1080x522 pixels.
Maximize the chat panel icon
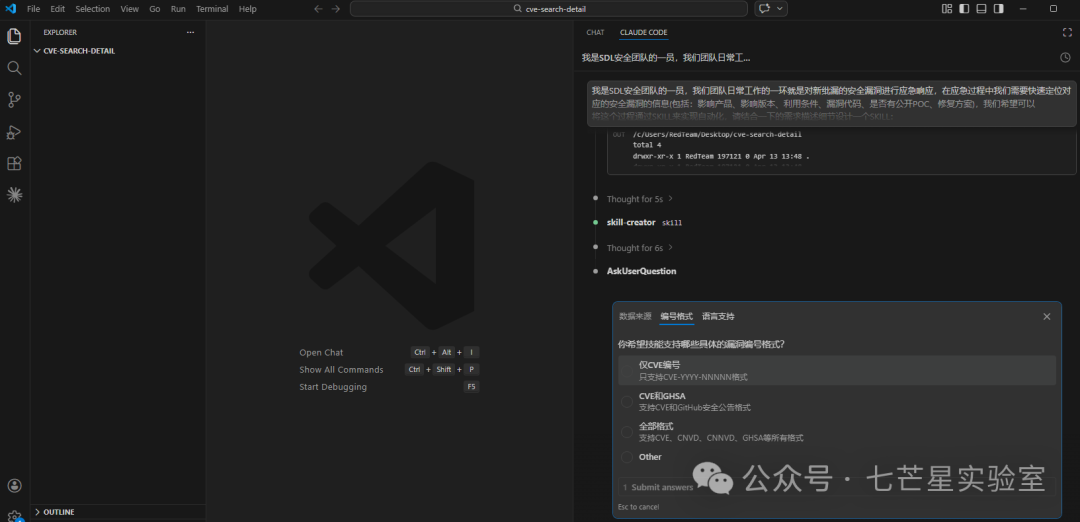click(1067, 32)
